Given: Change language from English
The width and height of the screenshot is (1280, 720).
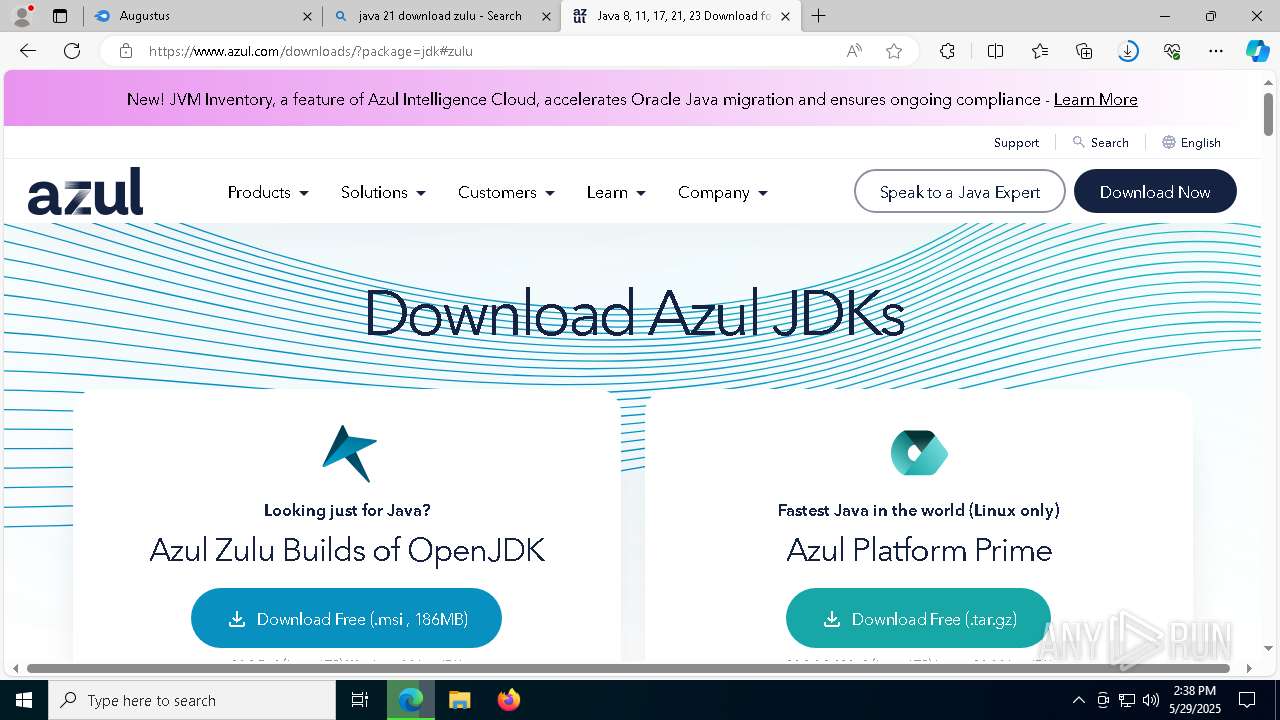Looking at the screenshot, I should point(1191,142).
